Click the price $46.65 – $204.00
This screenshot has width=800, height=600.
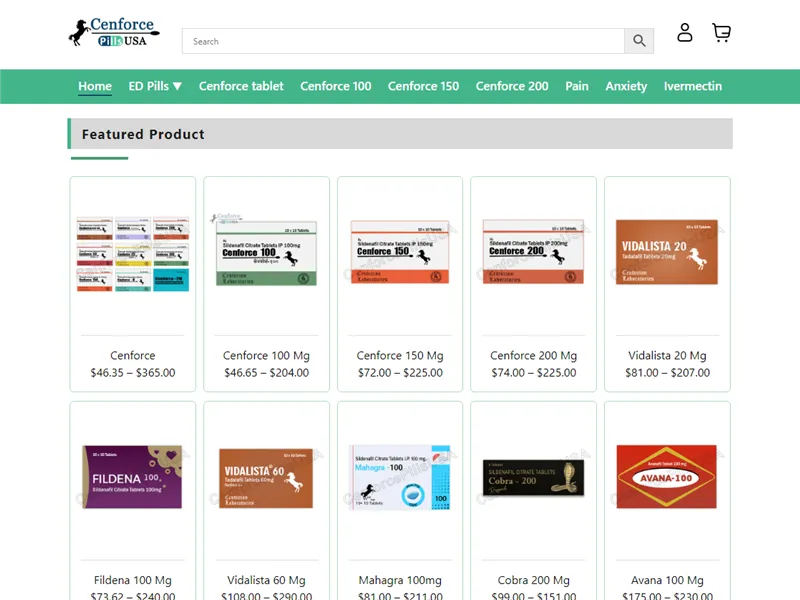[x=266, y=373]
